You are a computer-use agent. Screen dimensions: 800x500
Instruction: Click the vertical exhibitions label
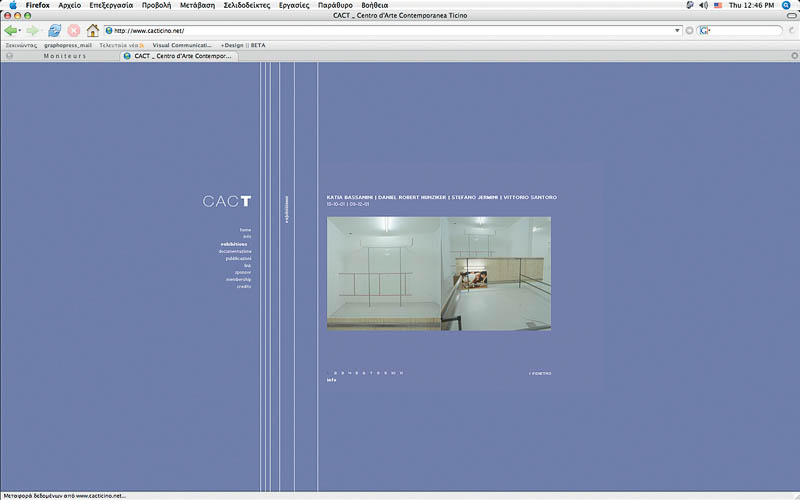coord(286,209)
